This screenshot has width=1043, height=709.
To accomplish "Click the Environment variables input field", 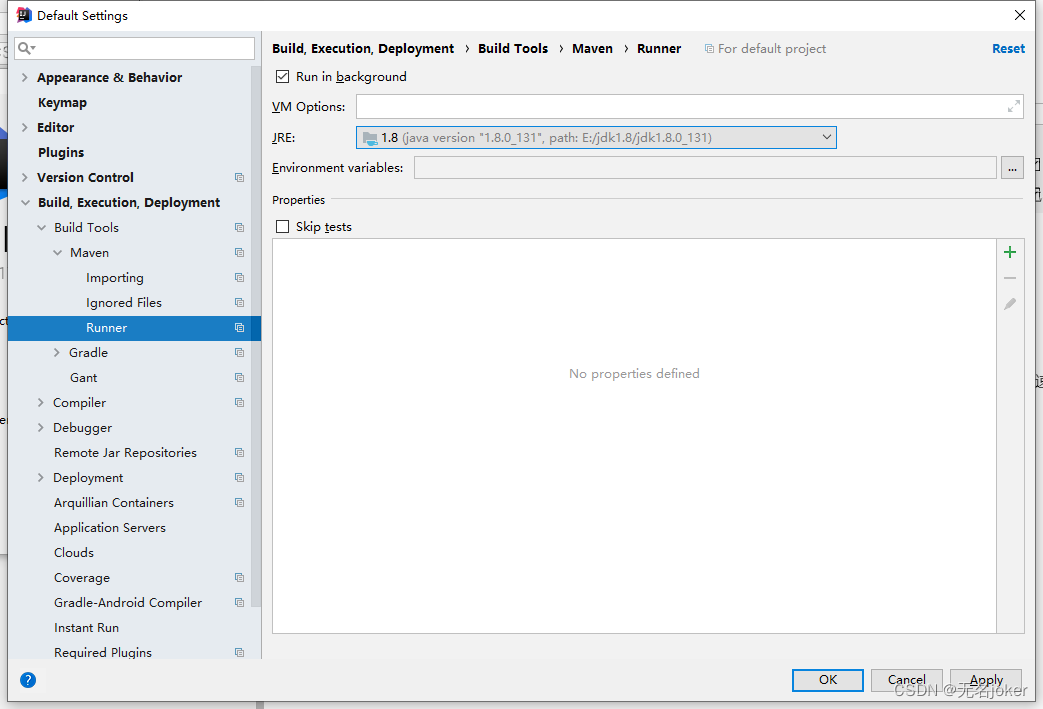I will click(705, 168).
